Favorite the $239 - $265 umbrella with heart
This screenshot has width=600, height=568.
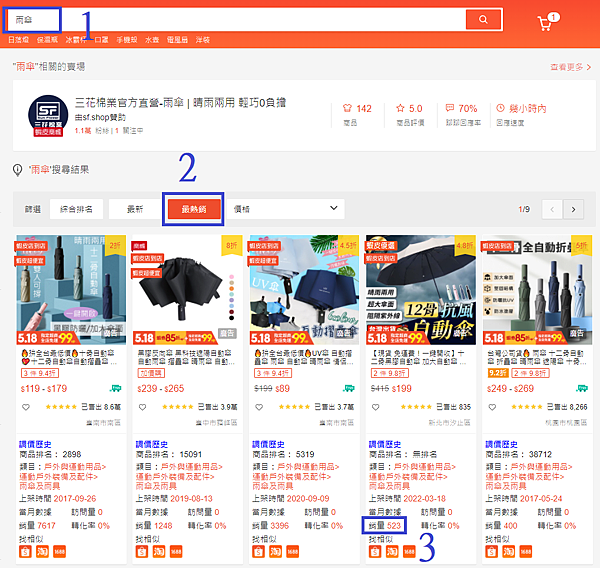[142, 407]
